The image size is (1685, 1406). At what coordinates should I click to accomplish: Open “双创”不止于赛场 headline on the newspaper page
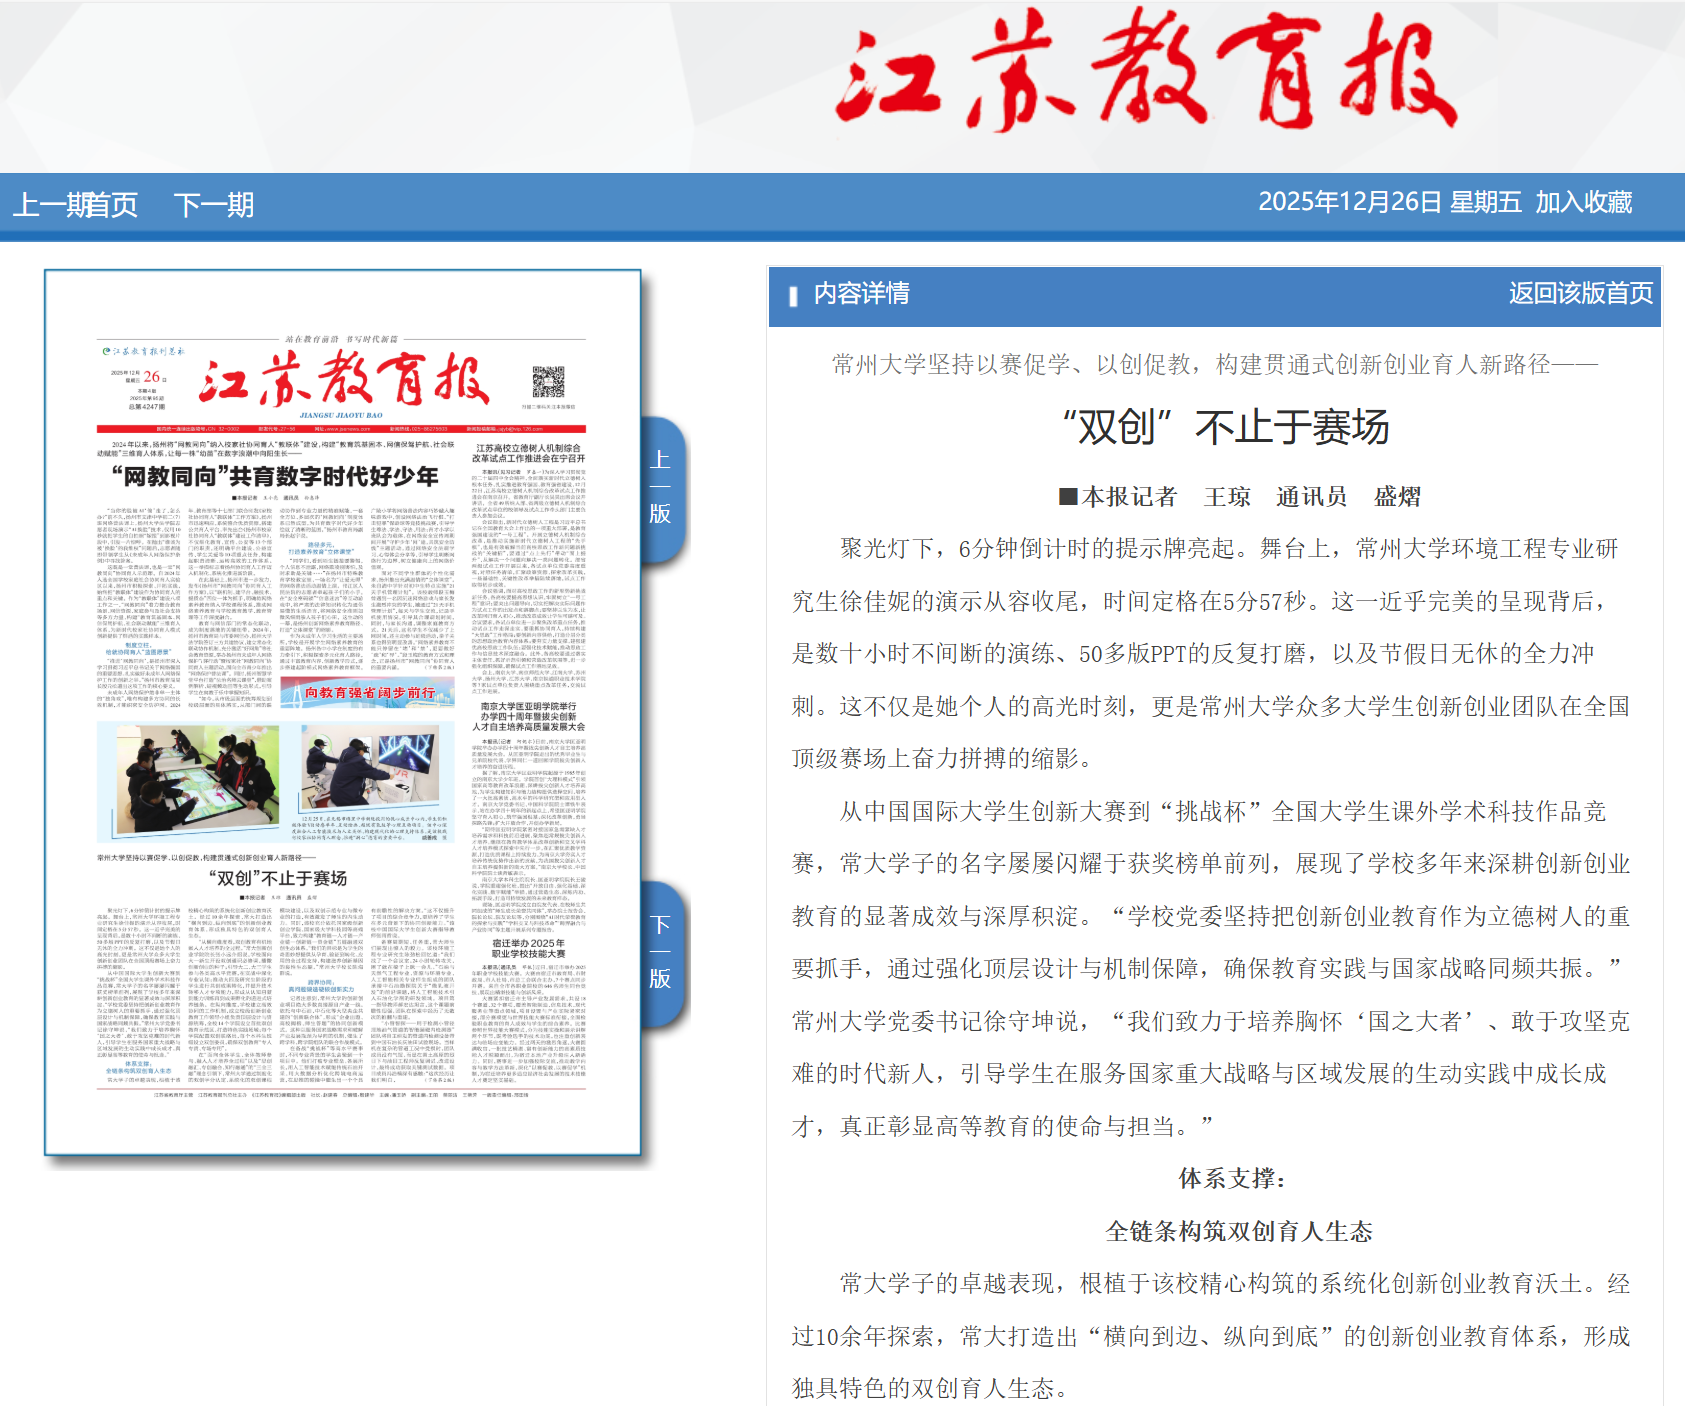[277, 878]
